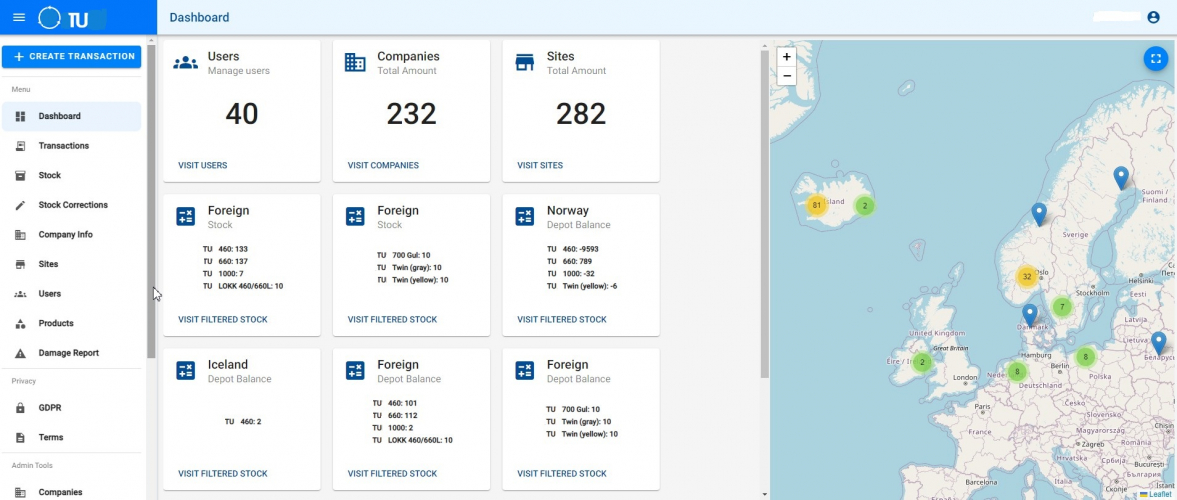Click the 81 cluster marker on Iceland
1177x500 pixels.
coord(817,205)
